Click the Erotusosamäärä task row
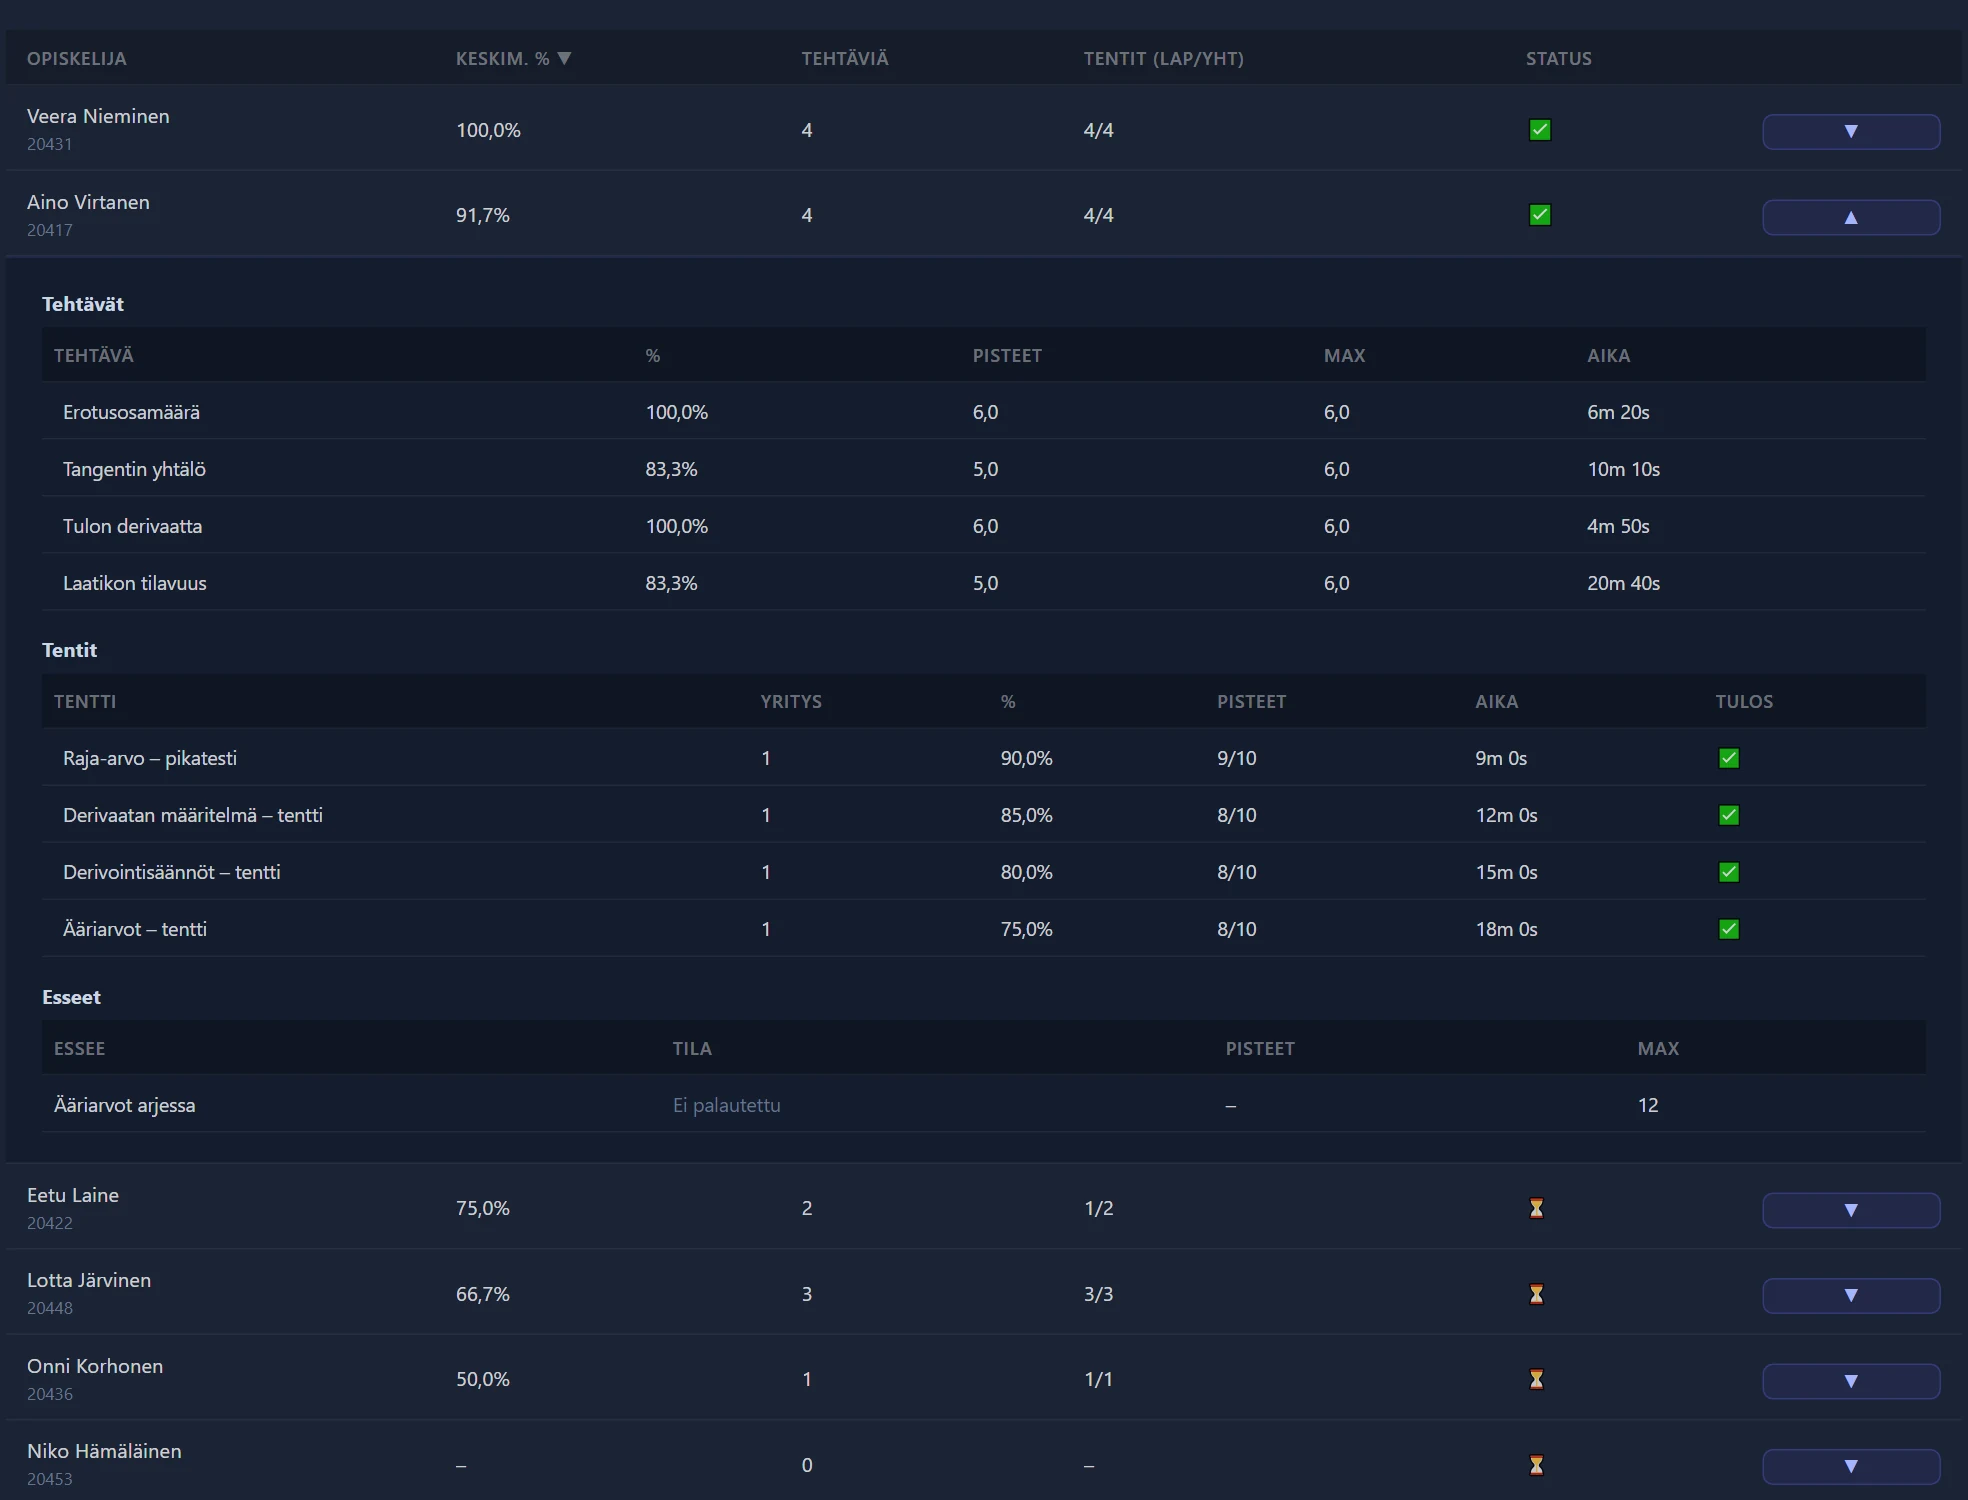The width and height of the screenshot is (1968, 1500). coord(984,412)
